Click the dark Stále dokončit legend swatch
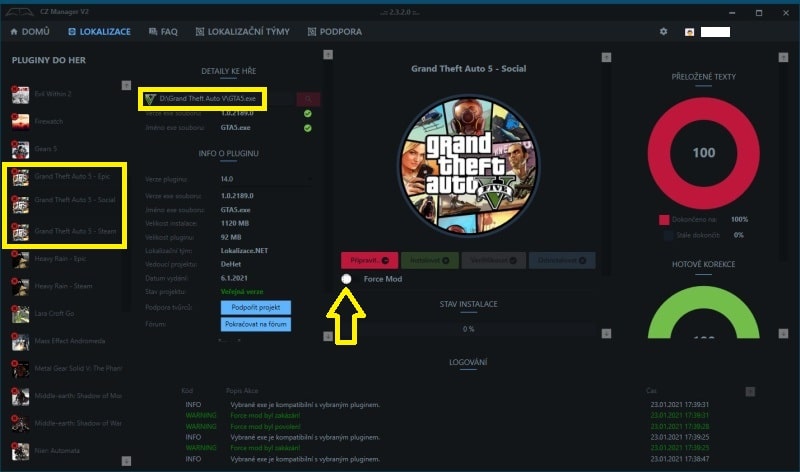This screenshot has width=800, height=472. (668, 236)
